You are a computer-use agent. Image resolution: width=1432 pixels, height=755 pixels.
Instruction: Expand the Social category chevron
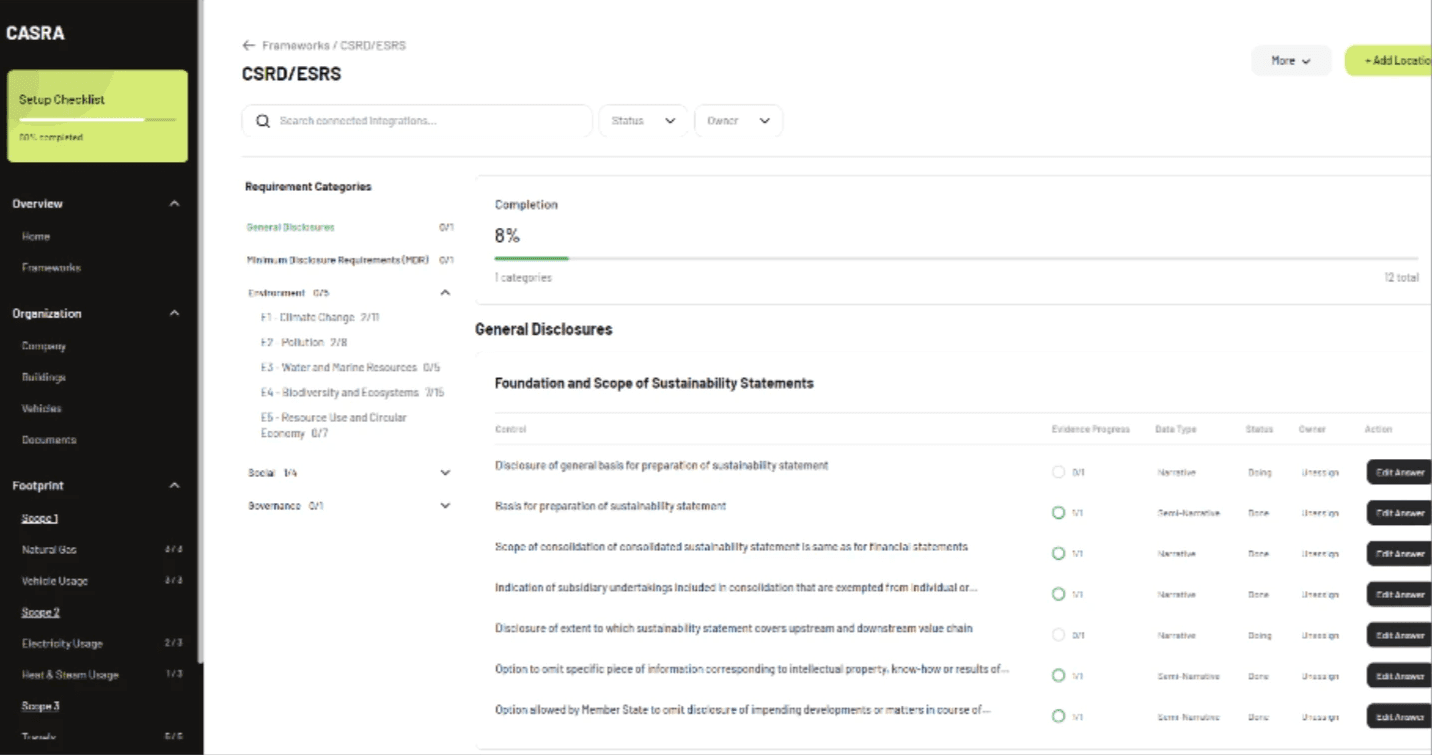coord(445,473)
